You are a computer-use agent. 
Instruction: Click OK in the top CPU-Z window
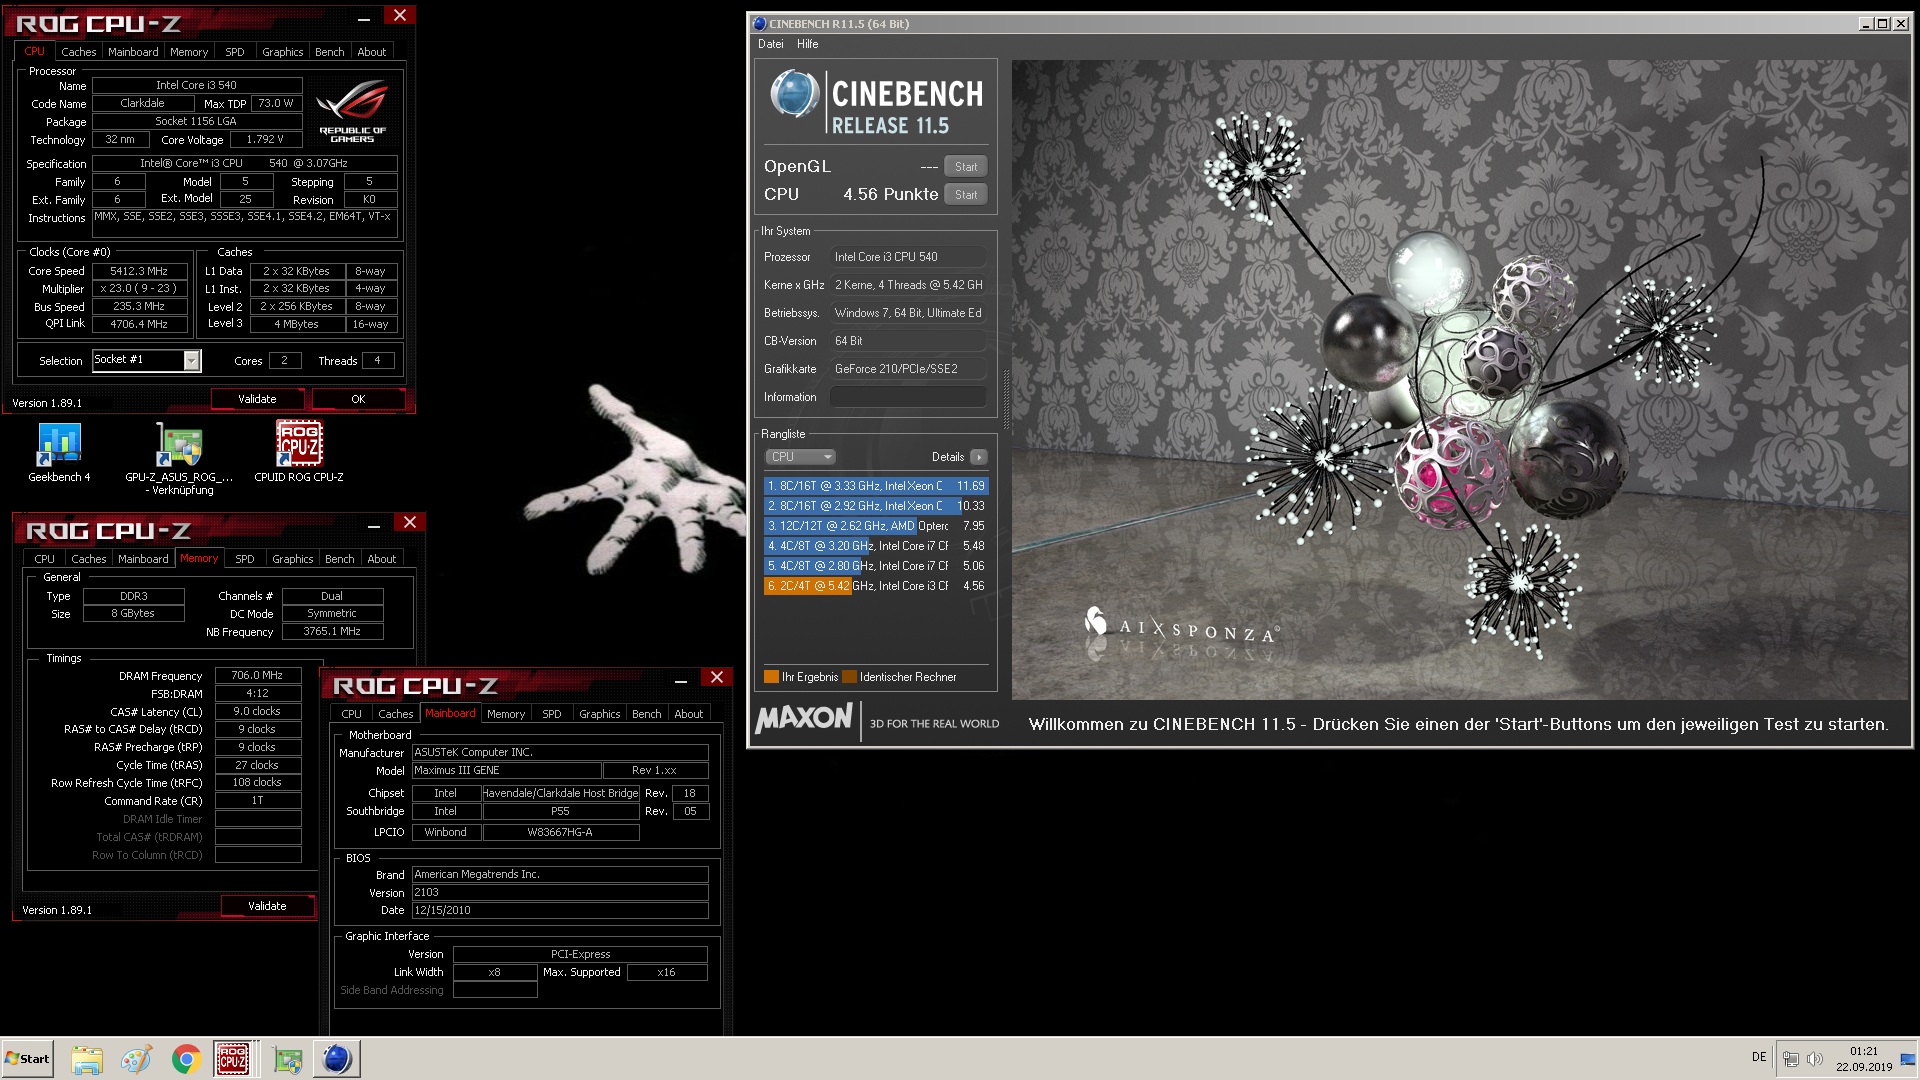tap(358, 399)
